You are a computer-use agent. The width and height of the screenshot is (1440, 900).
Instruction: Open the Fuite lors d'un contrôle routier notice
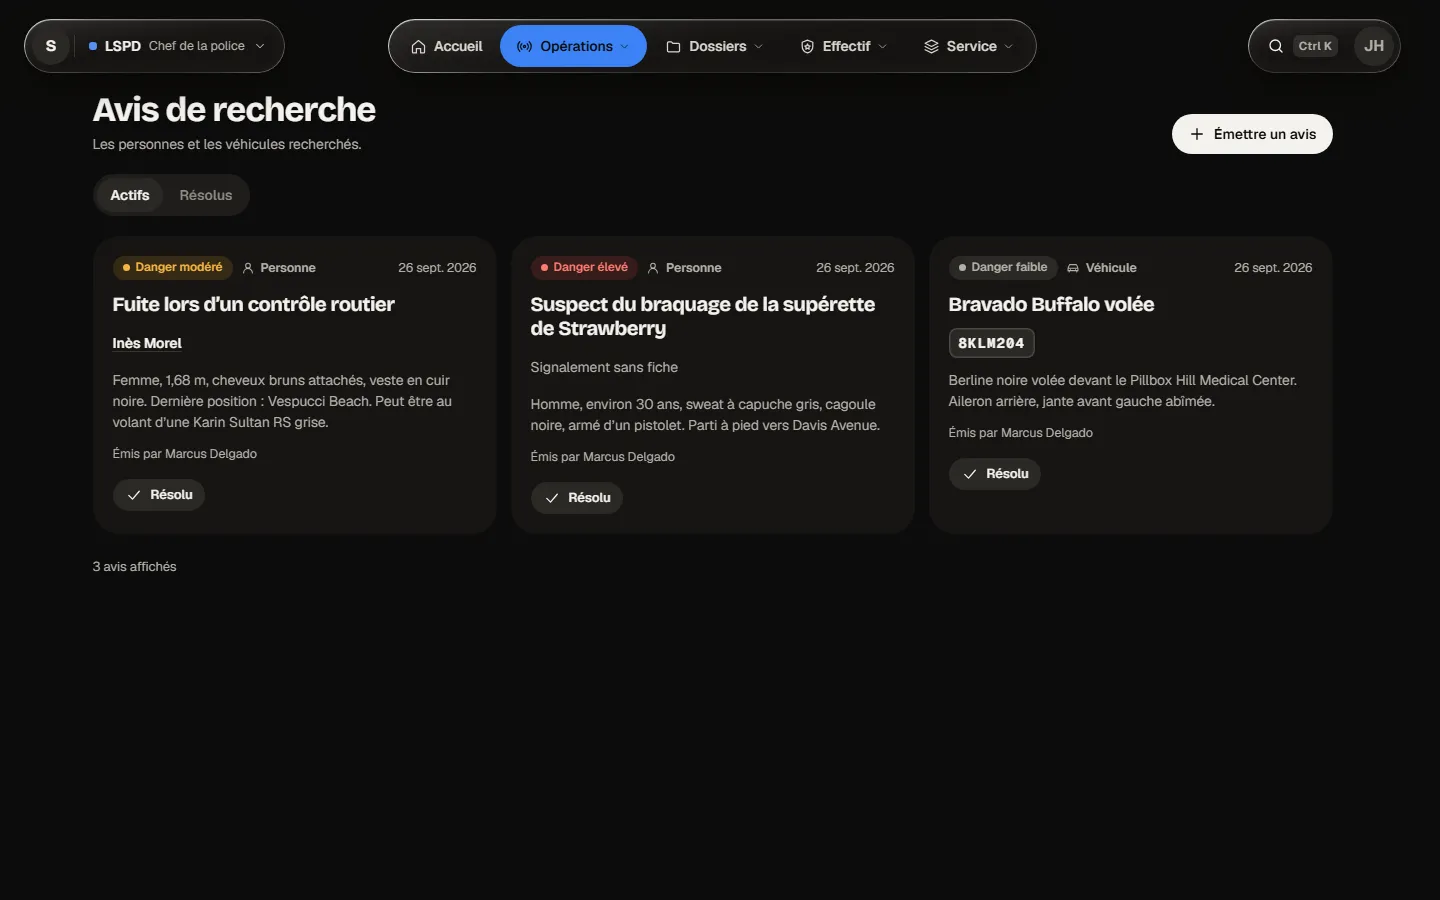253,304
